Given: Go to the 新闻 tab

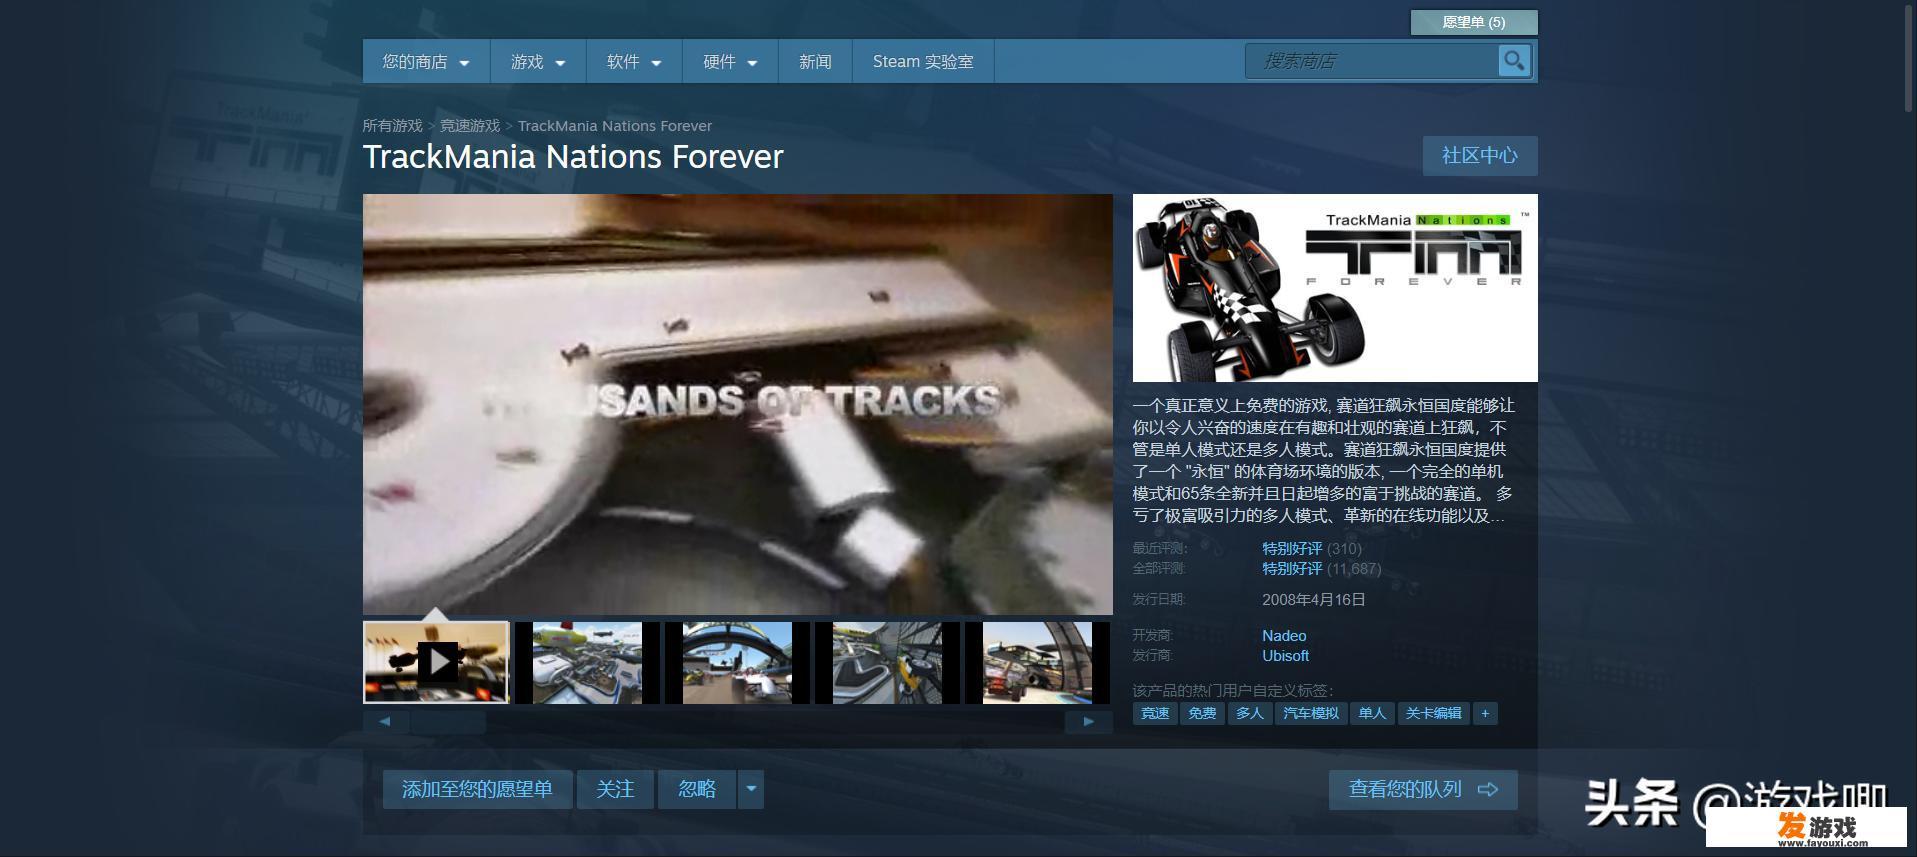Looking at the screenshot, I should pos(815,62).
